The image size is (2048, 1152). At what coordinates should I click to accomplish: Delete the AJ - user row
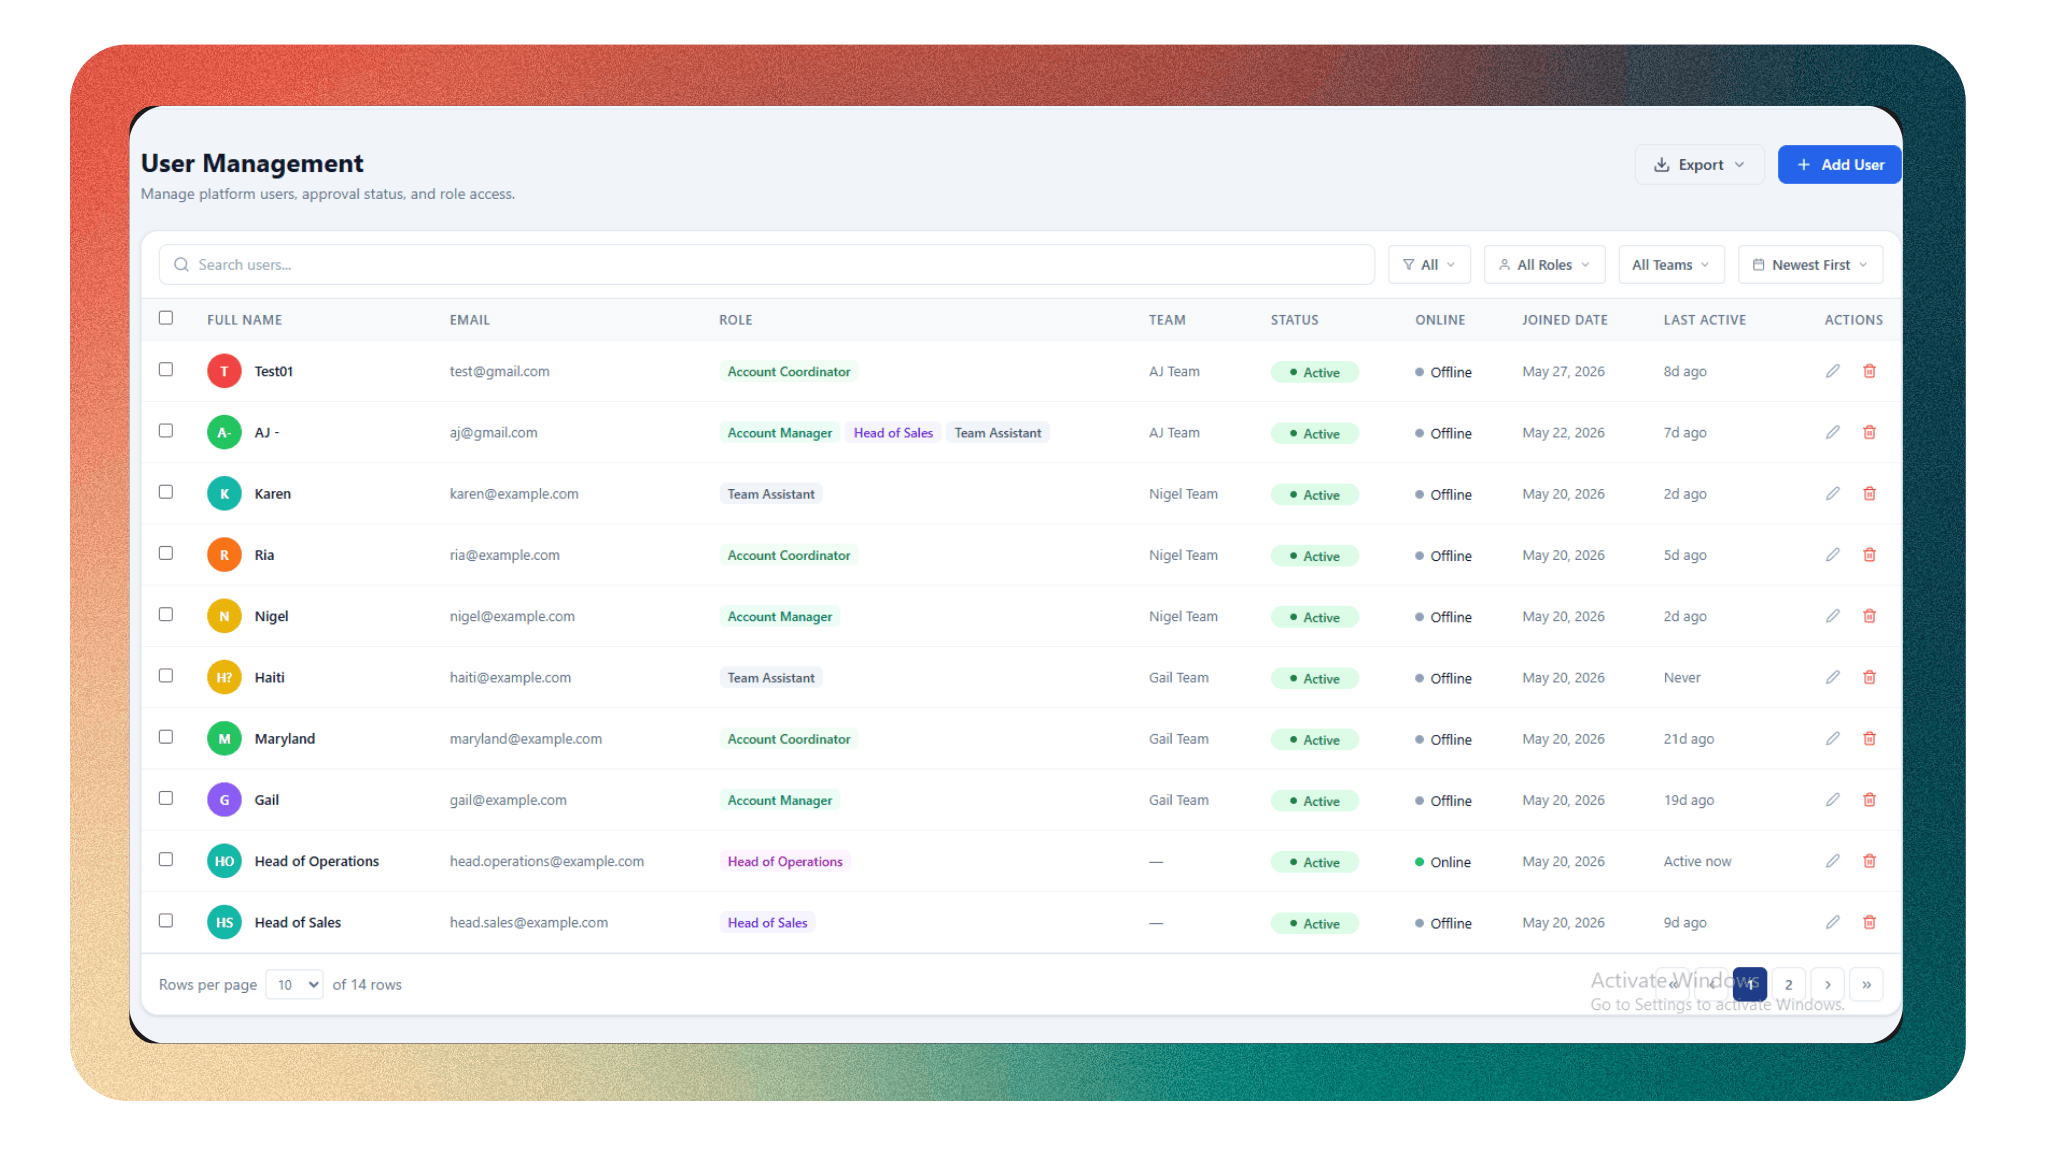click(1869, 432)
